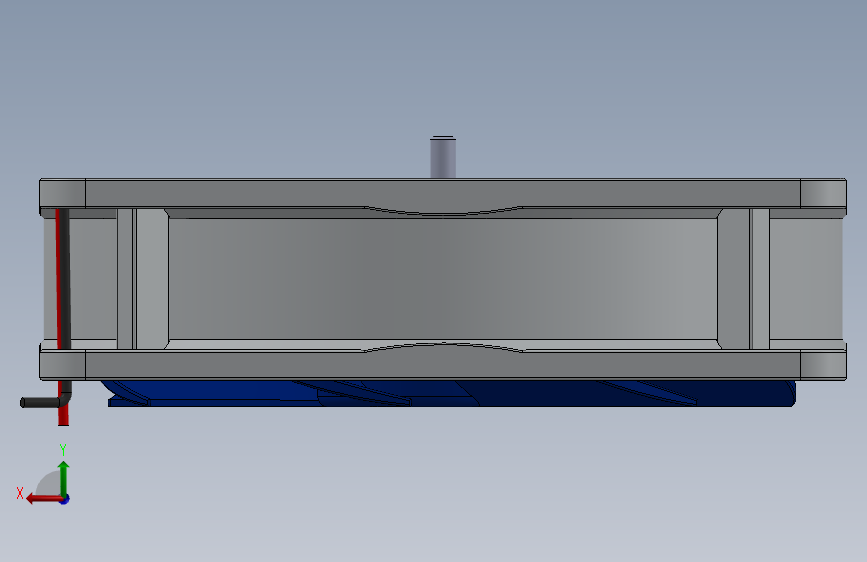Click the central cylindrical housing wall
Screen dimensions: 867x562
pos(443,279)
